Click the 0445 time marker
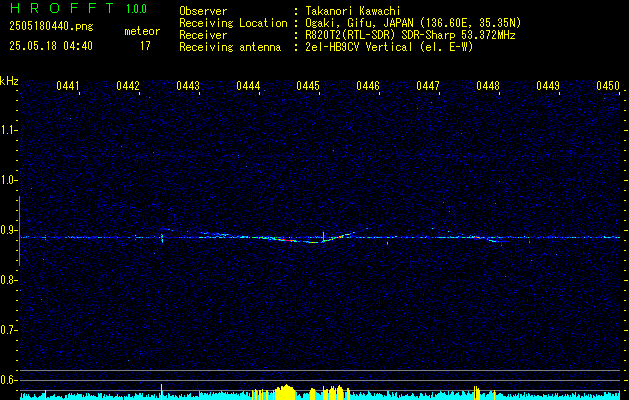The width and height of the screenshot is (629, 400). pyautogui.click(x=308, y=86)
